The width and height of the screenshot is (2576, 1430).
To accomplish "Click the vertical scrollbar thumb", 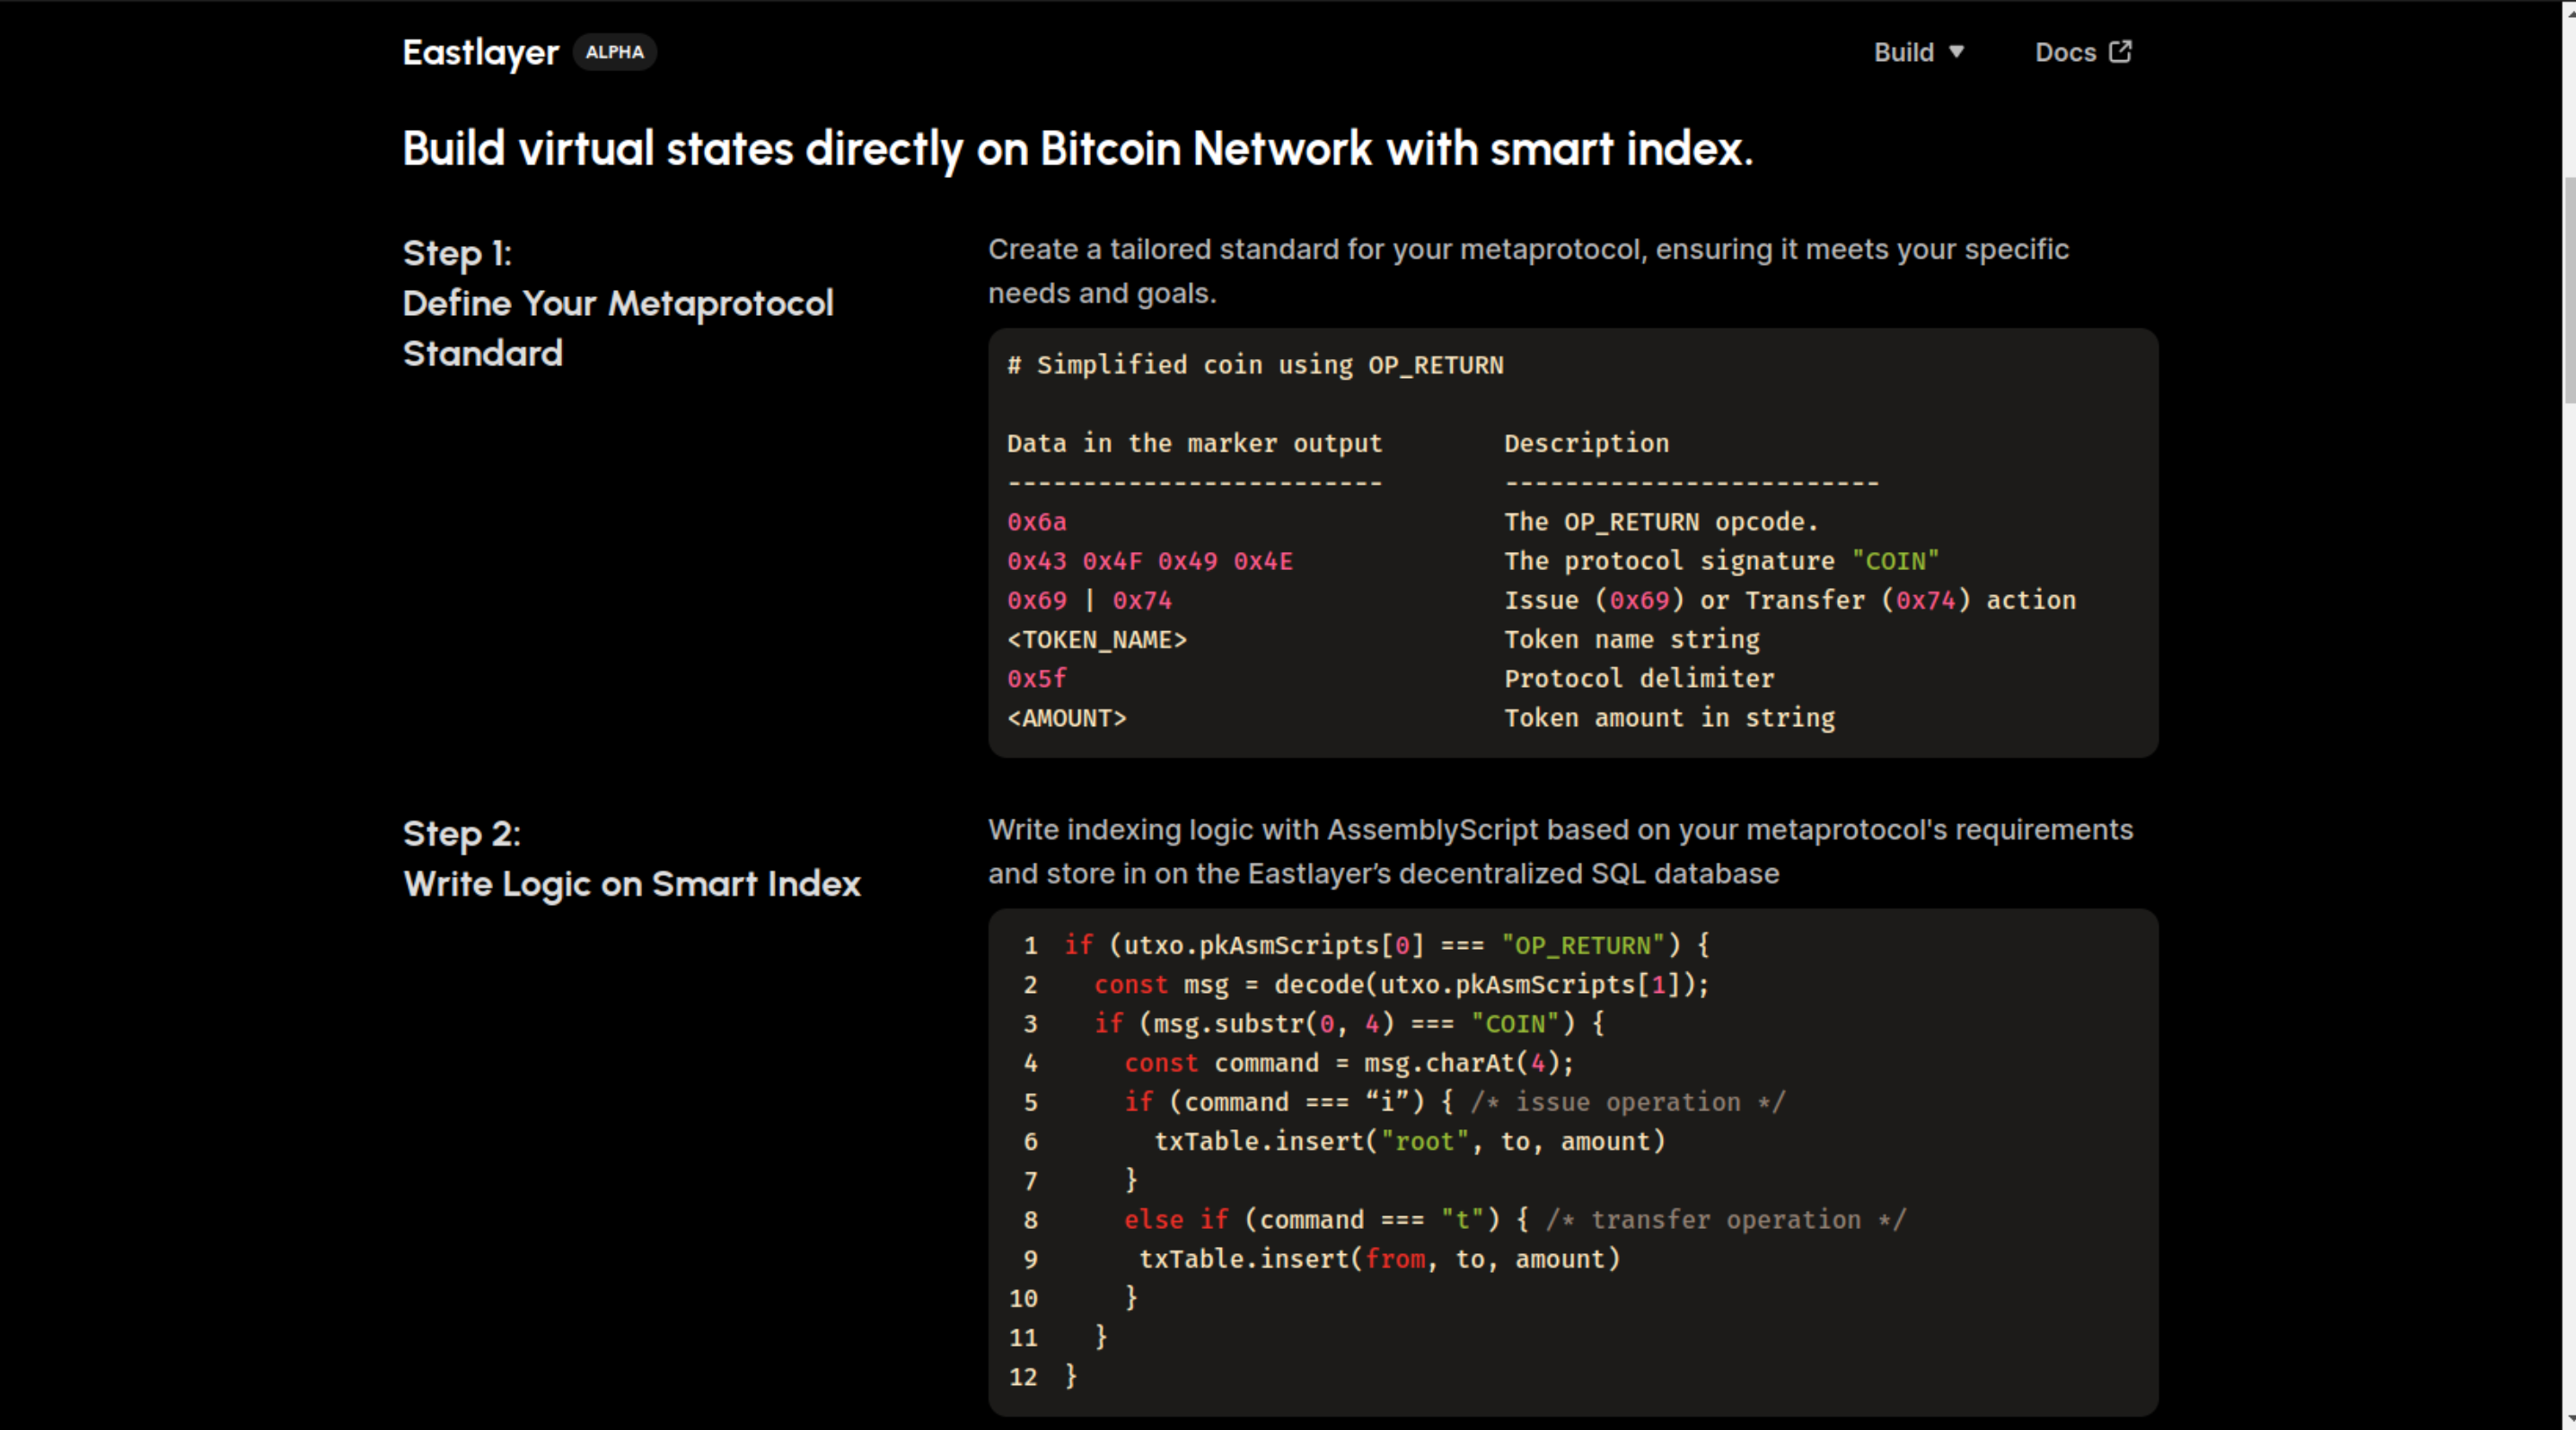I will click(x=2568, y=290).
